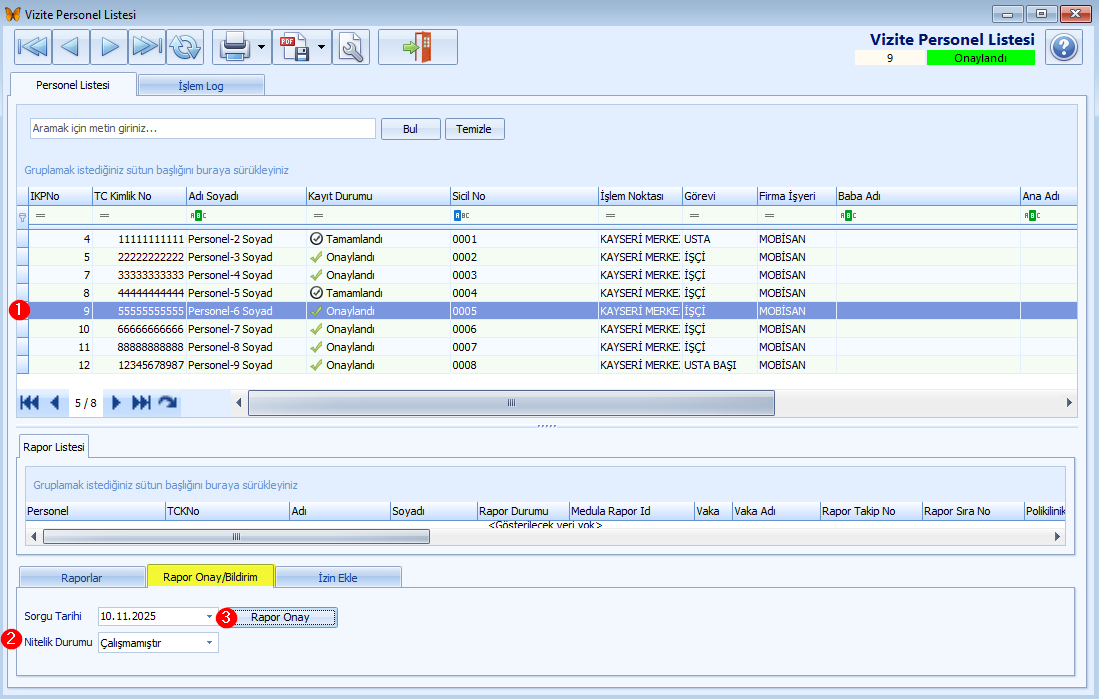1099x699 pixels.
Task: Click the search text input field
Action: click(202, 129)
